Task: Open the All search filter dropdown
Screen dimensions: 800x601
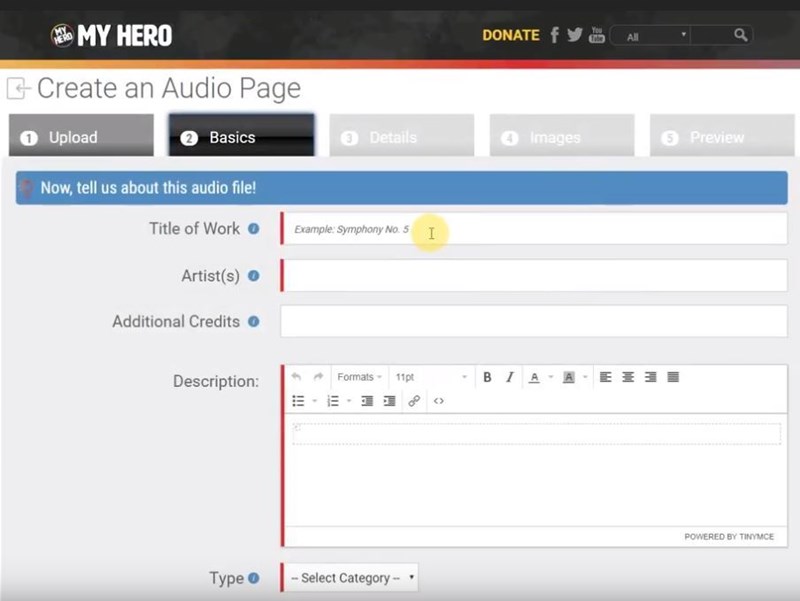Action: click(x=651, y=36)
